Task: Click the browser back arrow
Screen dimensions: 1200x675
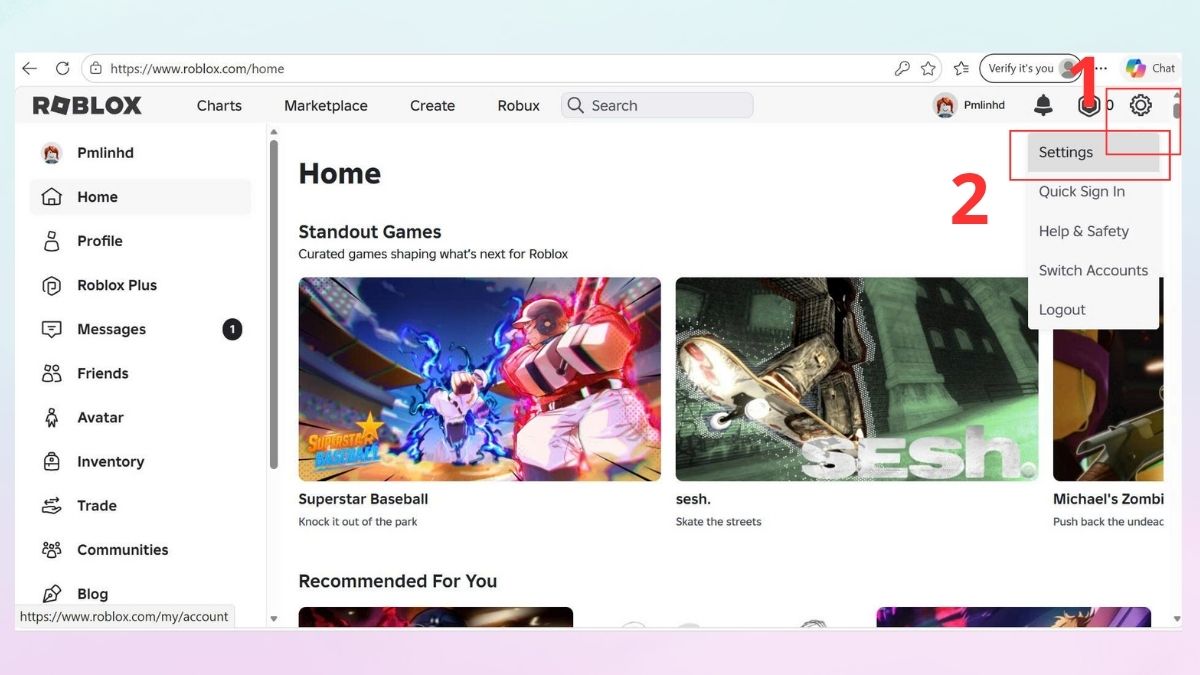Action: [x=30, y=69]
